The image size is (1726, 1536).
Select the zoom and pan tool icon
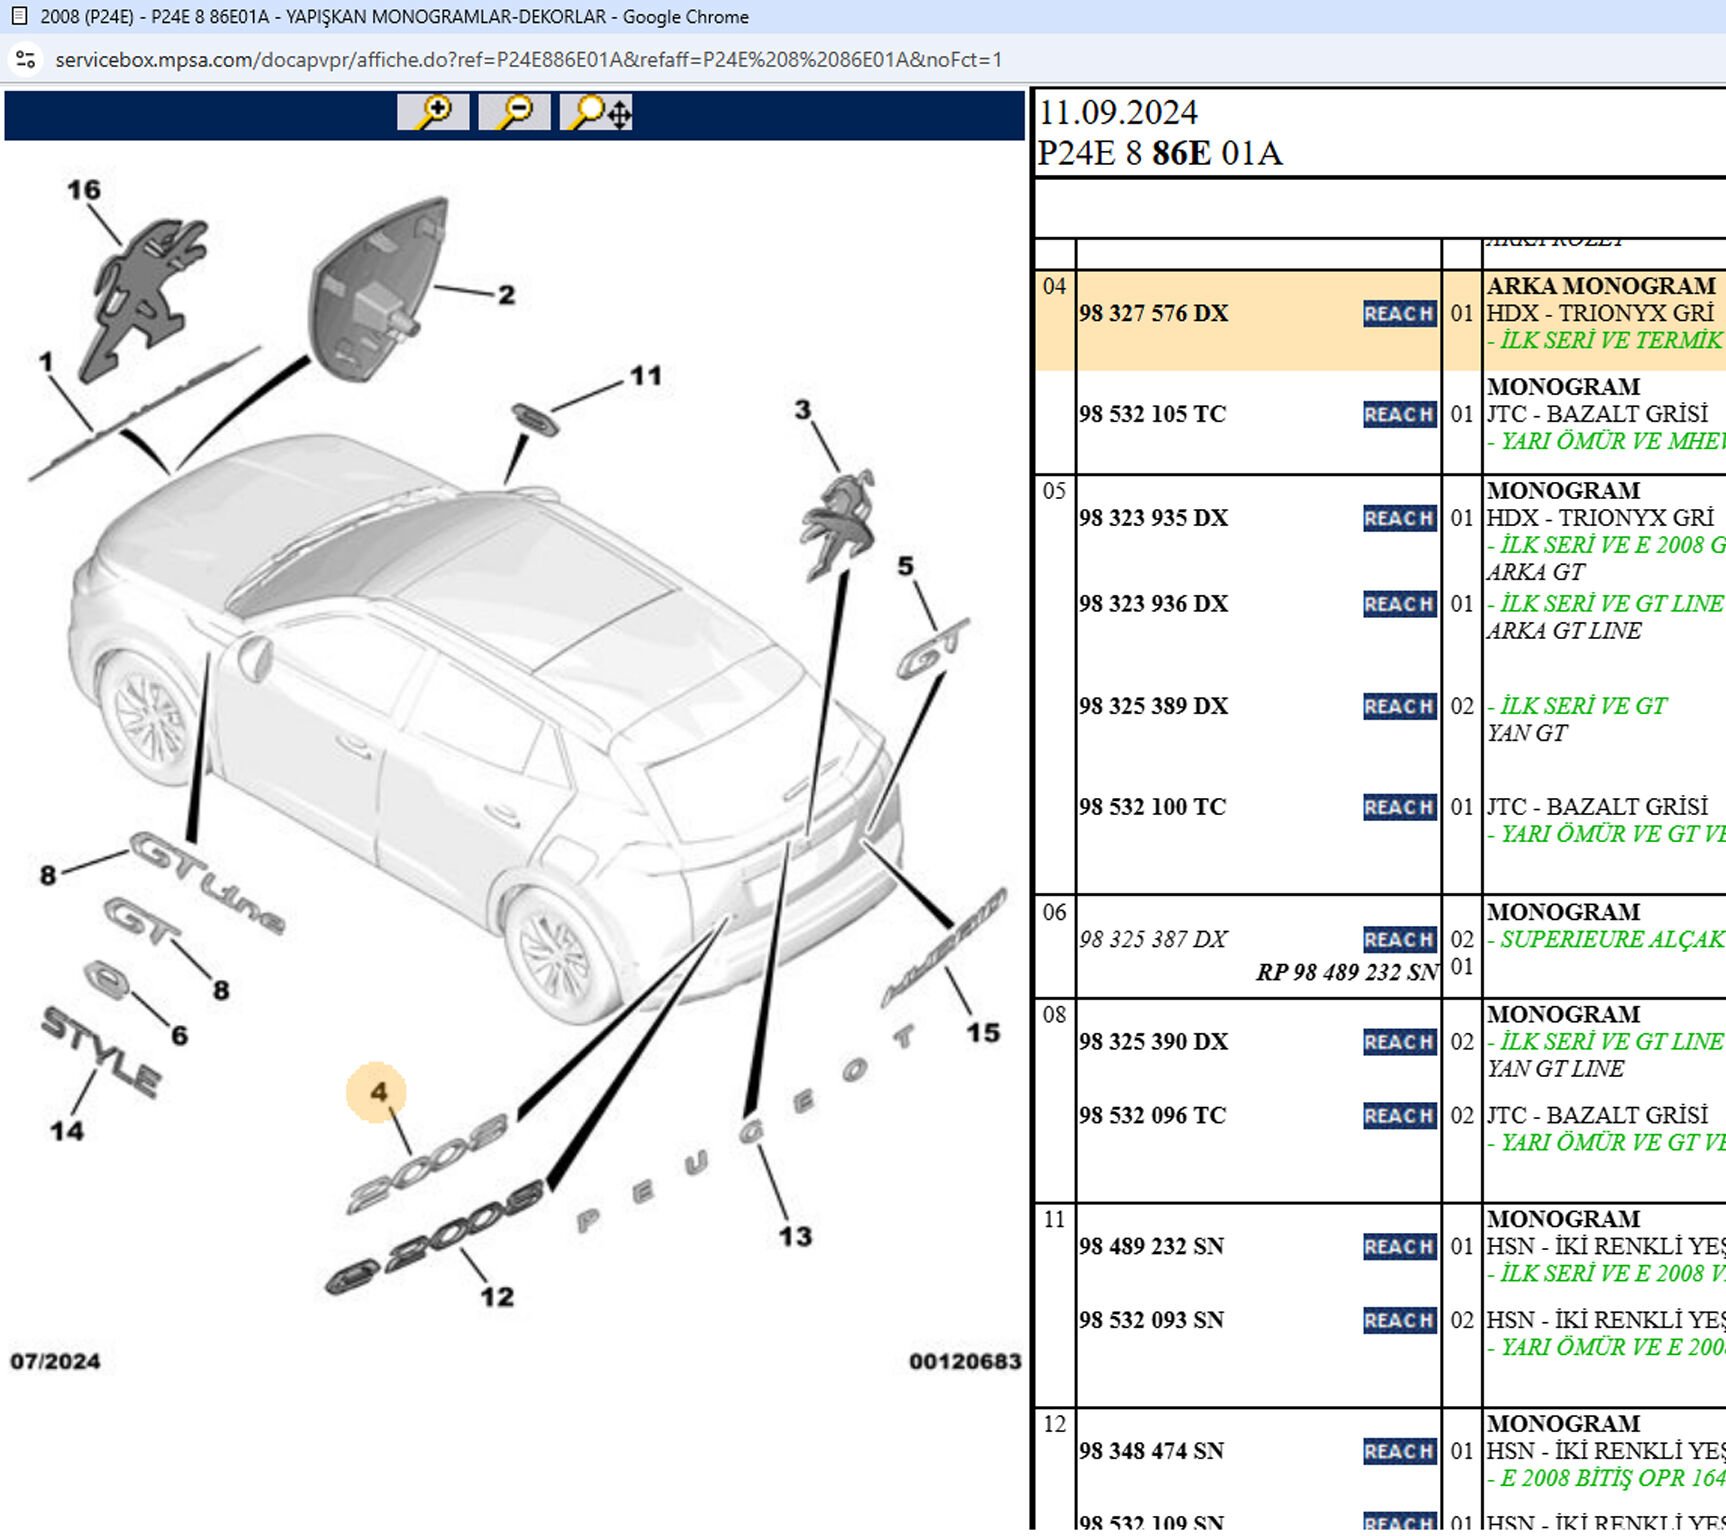(597, 112)
